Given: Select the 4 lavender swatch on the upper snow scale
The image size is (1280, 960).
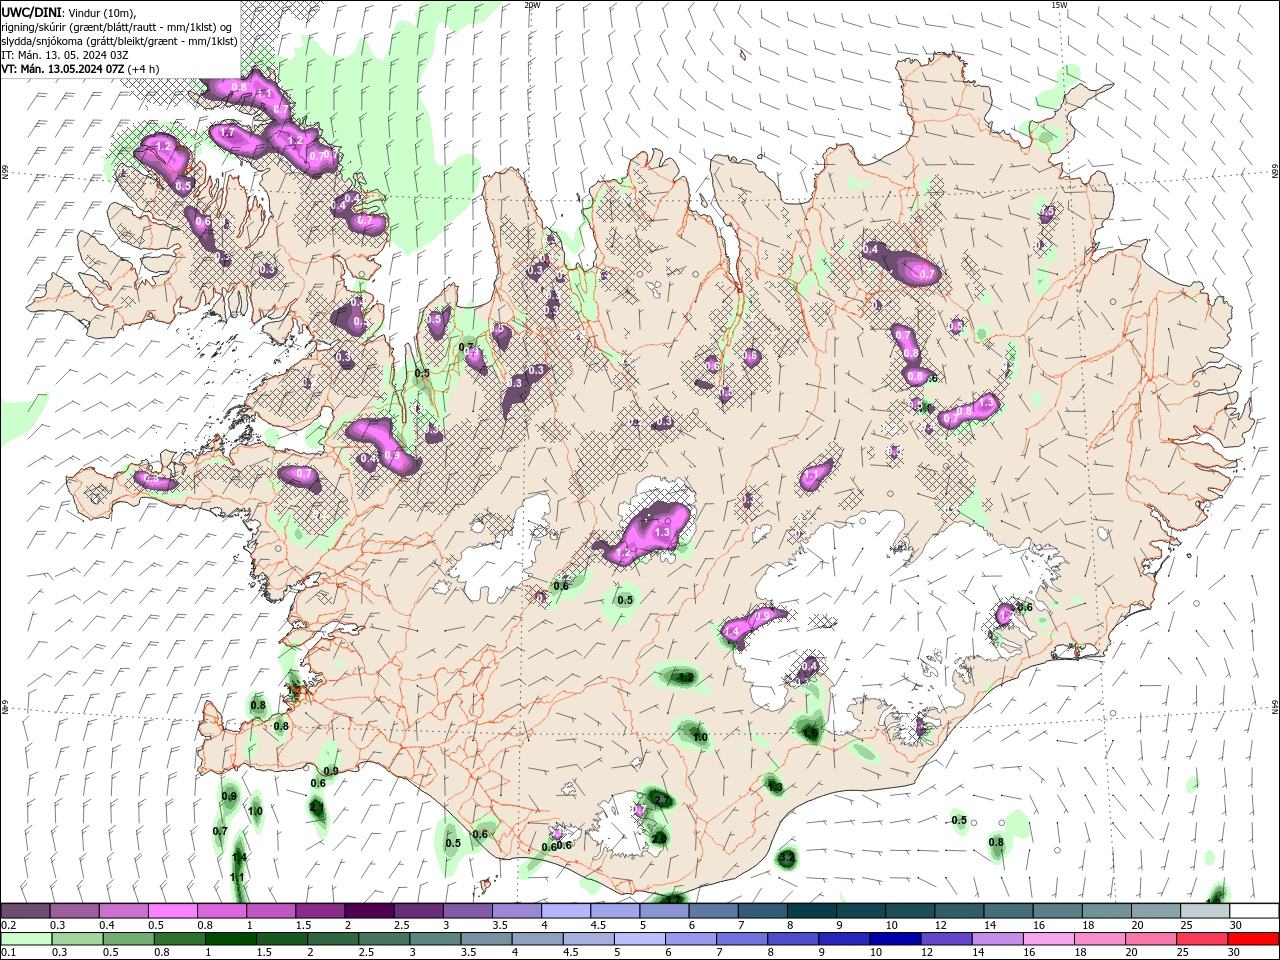Looking at the screenshot, I should click(x=566, y=911).
